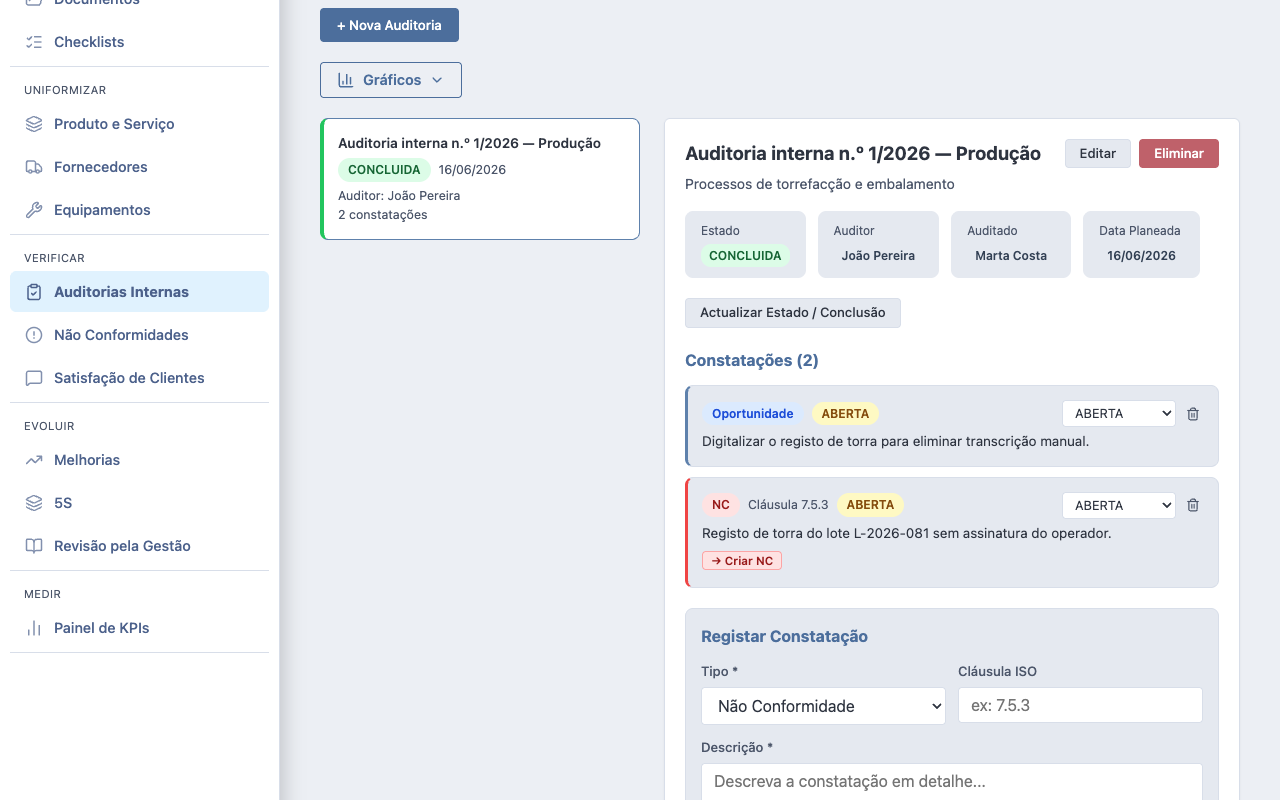Viewport: 1280px width, 800px height.
Task: Expand the Gráficos dropdown
Action: [391, 80]
